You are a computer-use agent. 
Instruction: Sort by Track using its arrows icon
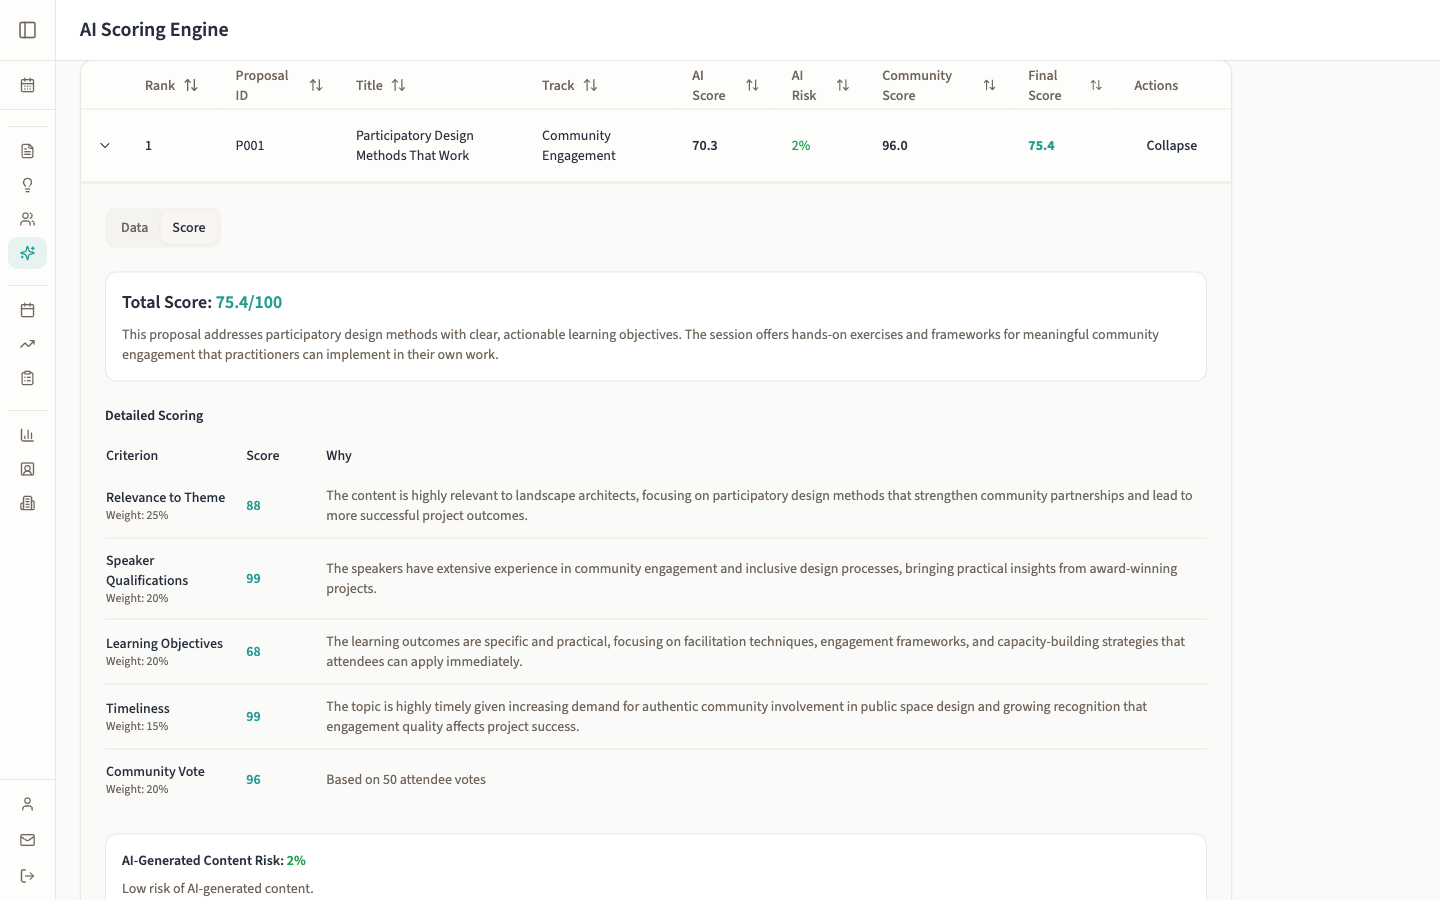click(591, 85)
